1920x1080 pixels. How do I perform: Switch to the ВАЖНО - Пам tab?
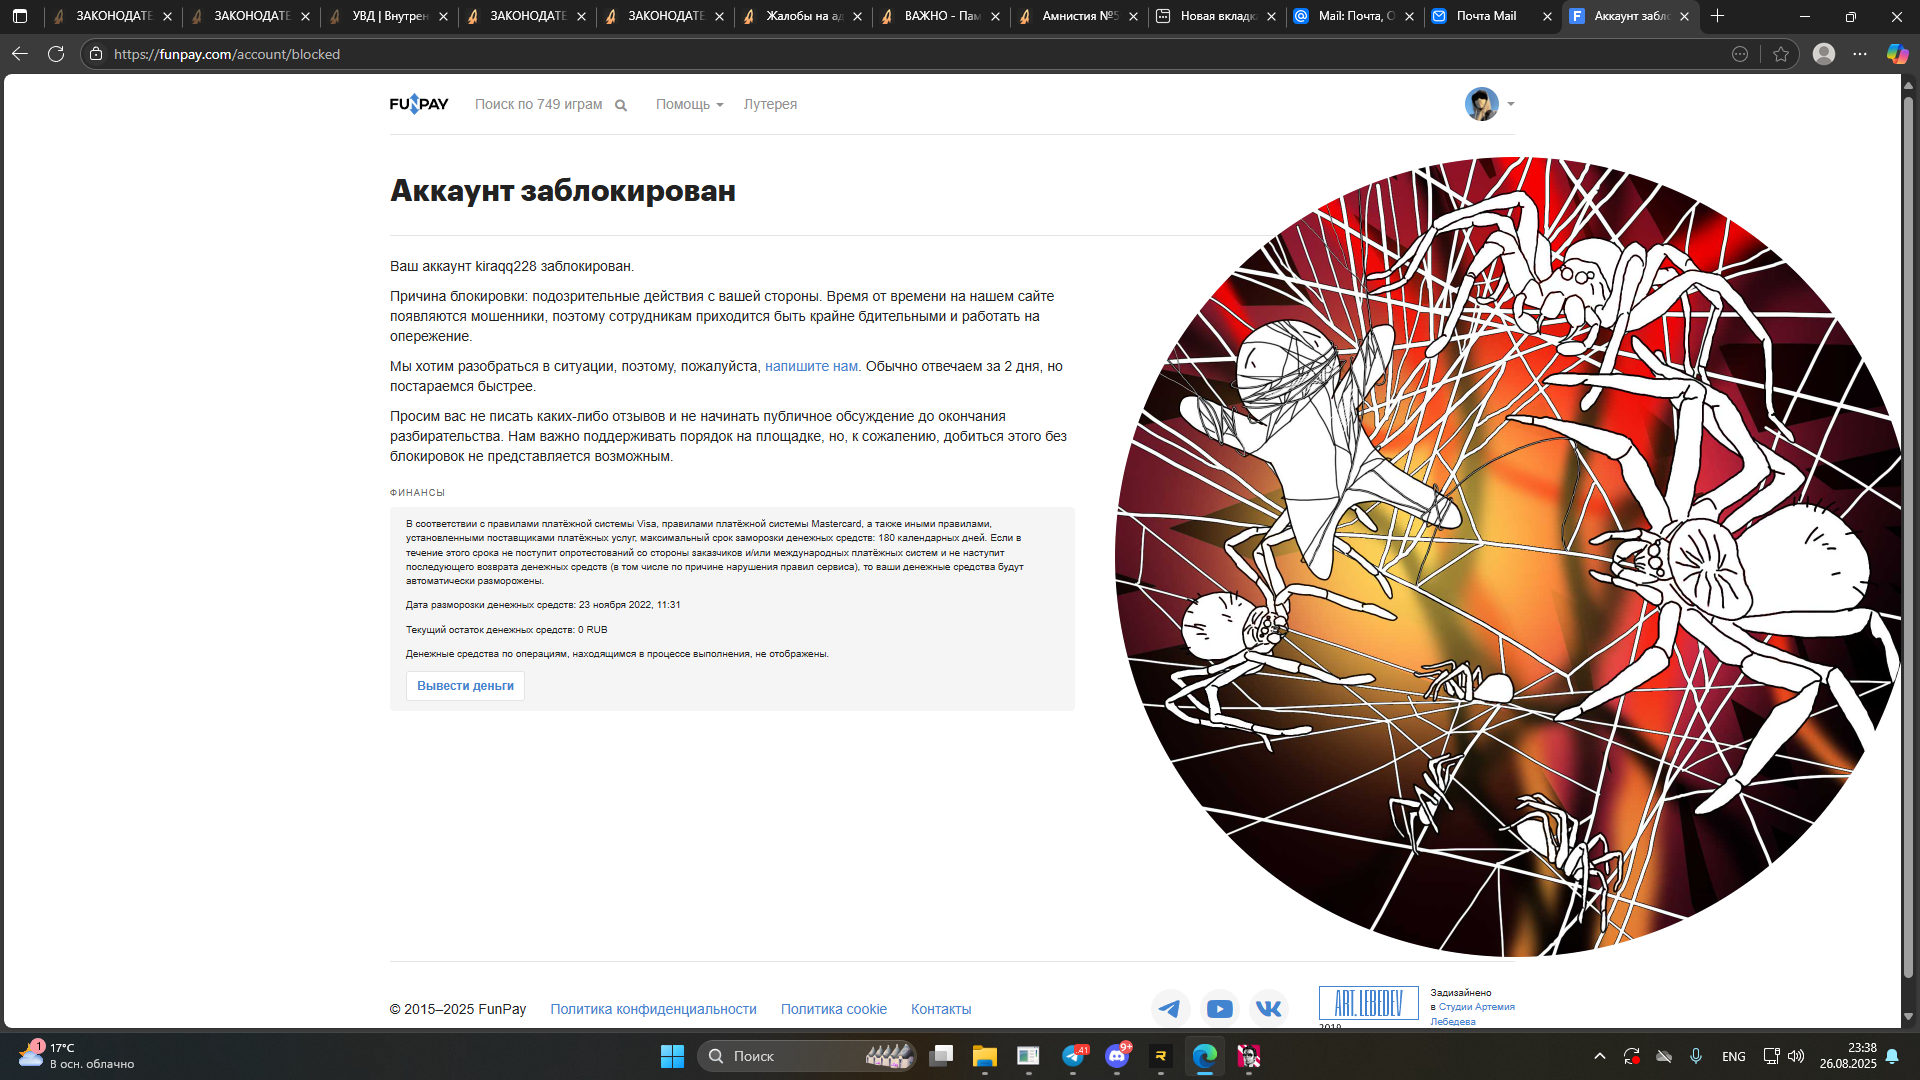pos(942,16)
